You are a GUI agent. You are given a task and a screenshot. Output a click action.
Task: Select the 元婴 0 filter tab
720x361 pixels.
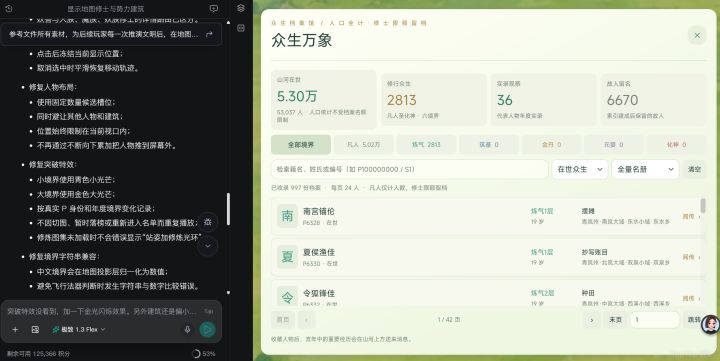pos(614,145)
